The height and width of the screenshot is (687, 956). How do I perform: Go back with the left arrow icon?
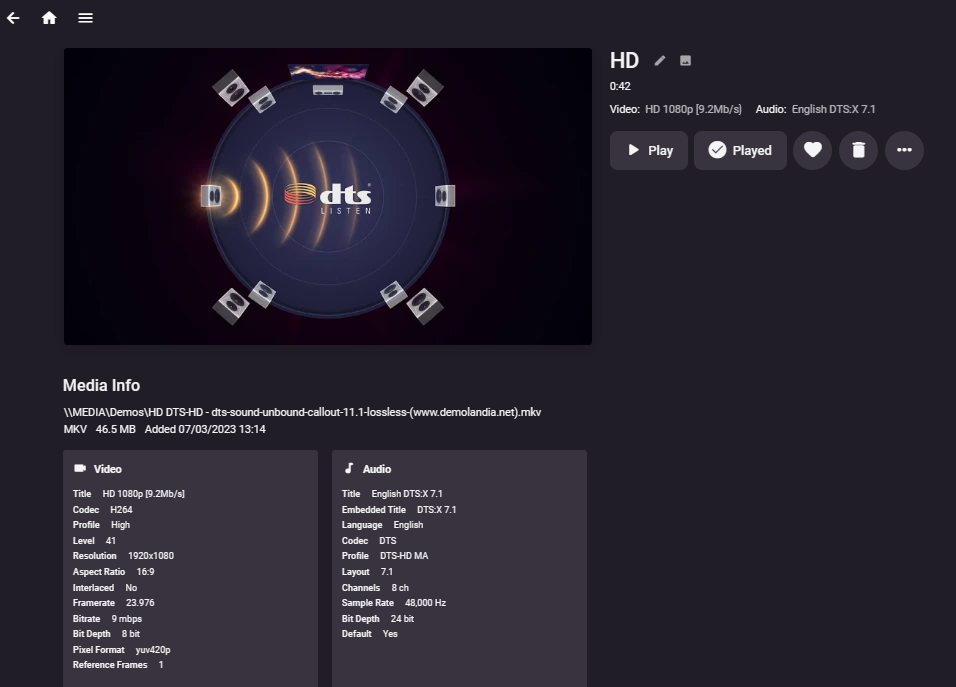click(13, 18)
